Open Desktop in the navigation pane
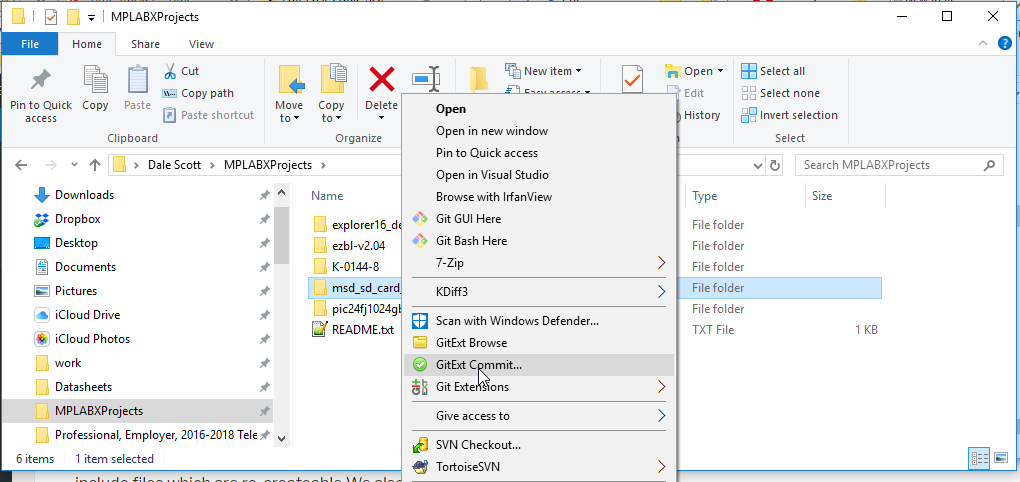This screenshot has width=1020, height=482. [76, 243]
